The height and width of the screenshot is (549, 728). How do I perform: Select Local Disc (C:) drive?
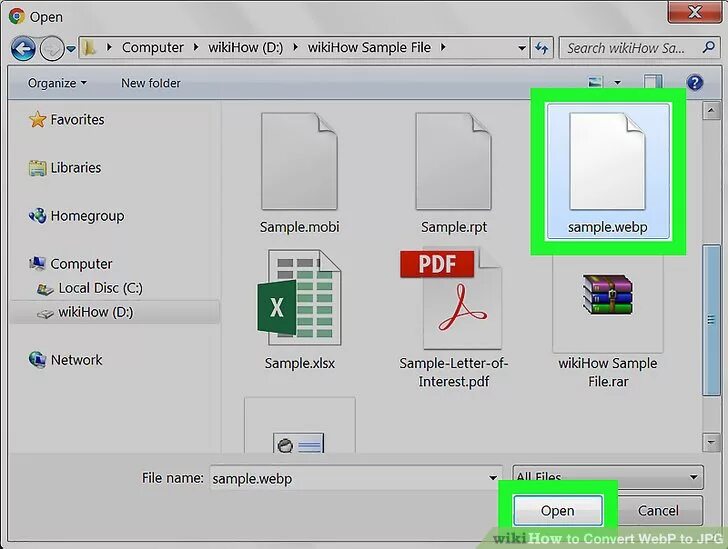point(100,288)
